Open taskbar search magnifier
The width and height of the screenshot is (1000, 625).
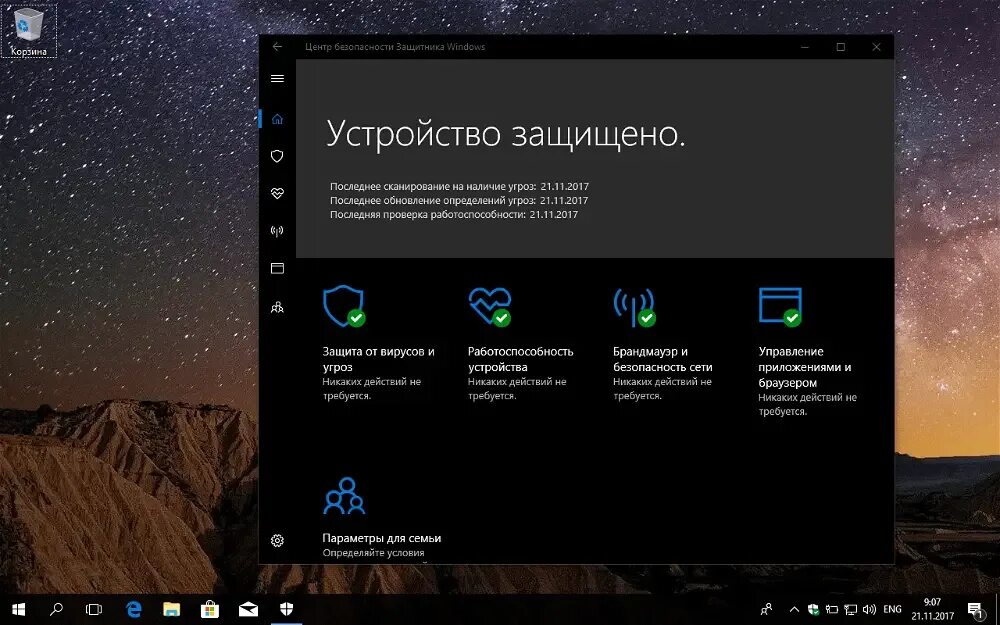(56, 610)
